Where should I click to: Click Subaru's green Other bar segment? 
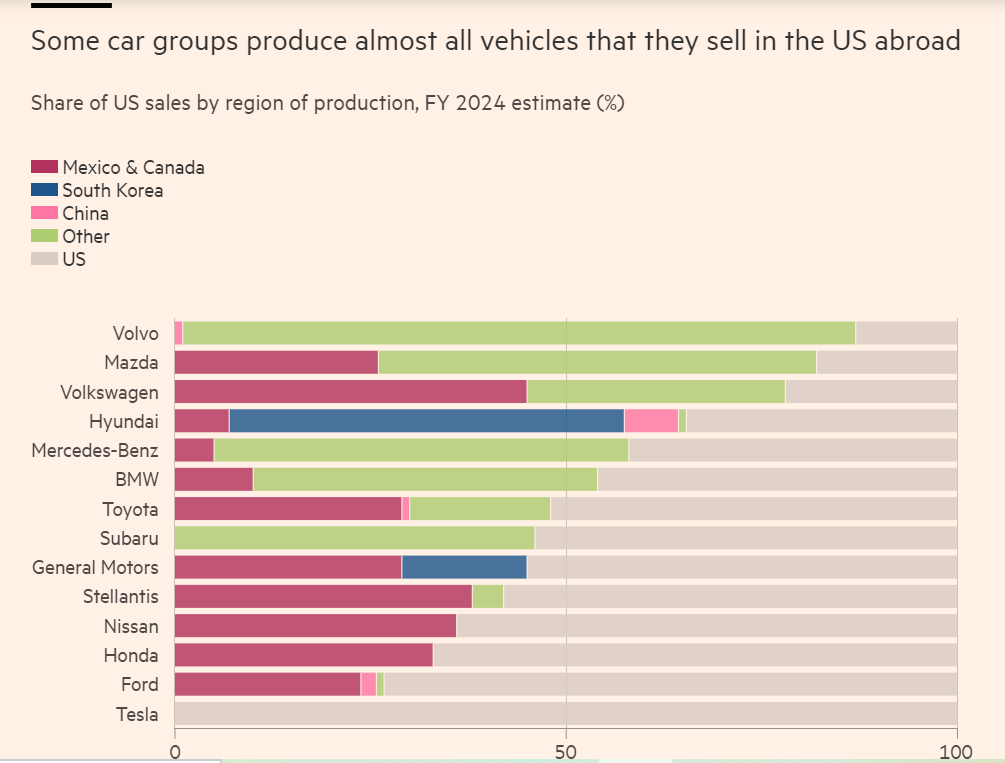tap(354, 538)
